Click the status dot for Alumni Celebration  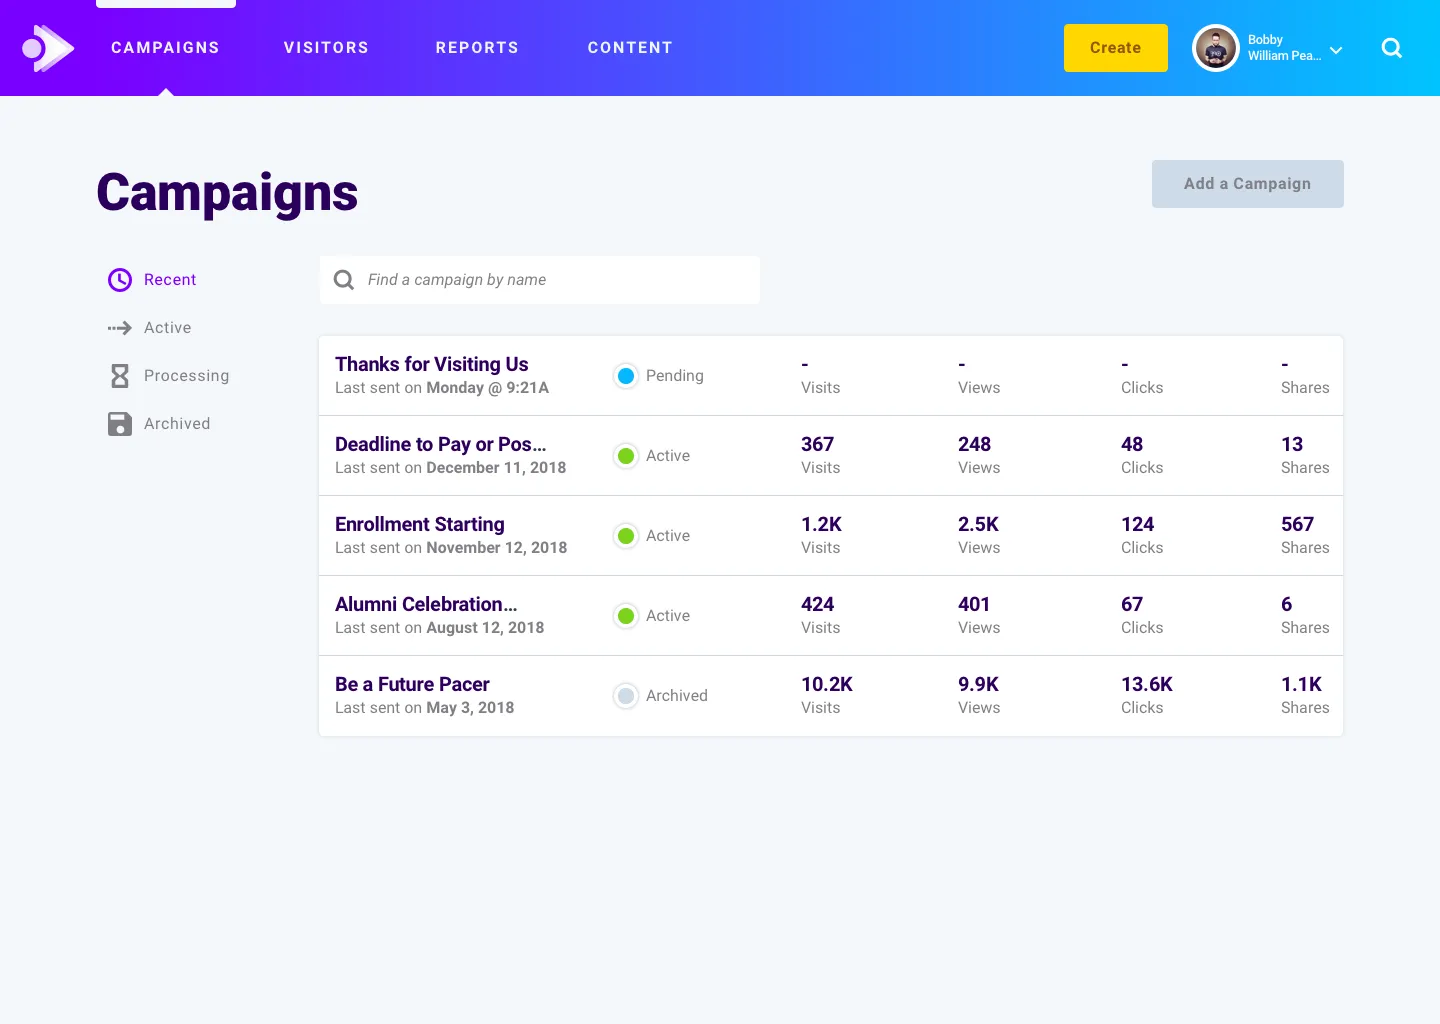[x=626, y=616]
